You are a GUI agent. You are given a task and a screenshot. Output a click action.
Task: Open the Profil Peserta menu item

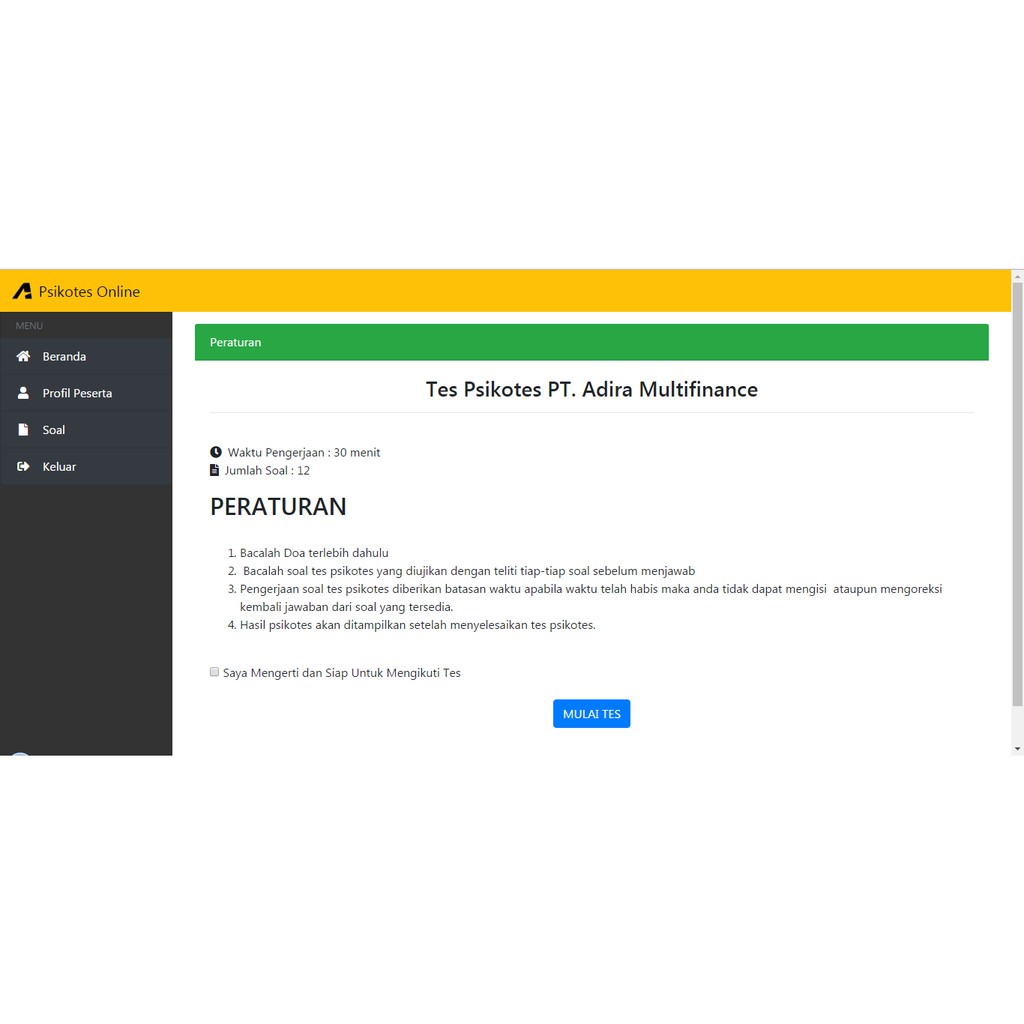point(86,393)
